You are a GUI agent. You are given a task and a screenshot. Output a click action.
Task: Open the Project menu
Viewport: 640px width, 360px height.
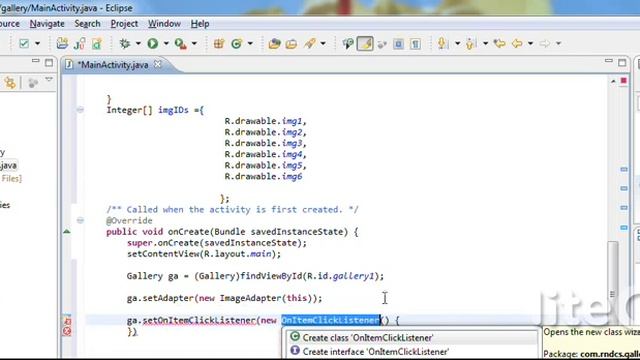tap(124, 24)
